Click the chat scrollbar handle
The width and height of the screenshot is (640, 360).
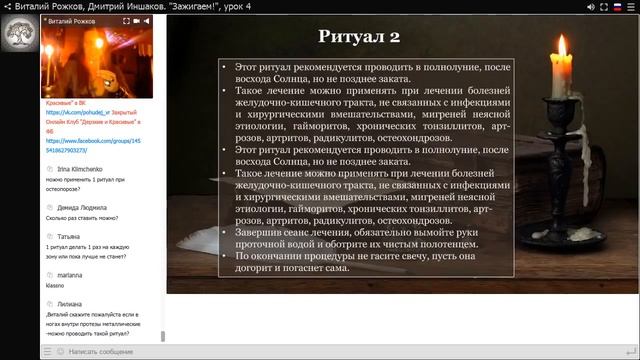click(x=163, y=336)
